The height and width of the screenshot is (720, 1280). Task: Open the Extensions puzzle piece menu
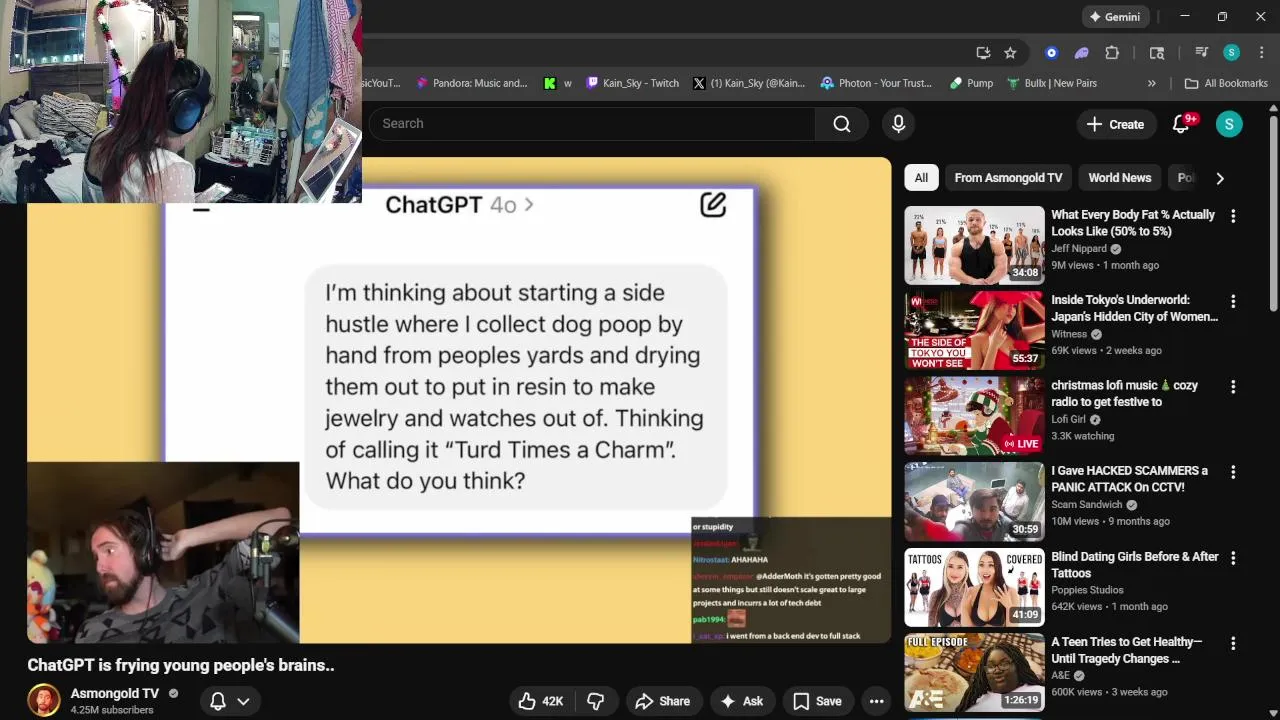point(1112,53)
